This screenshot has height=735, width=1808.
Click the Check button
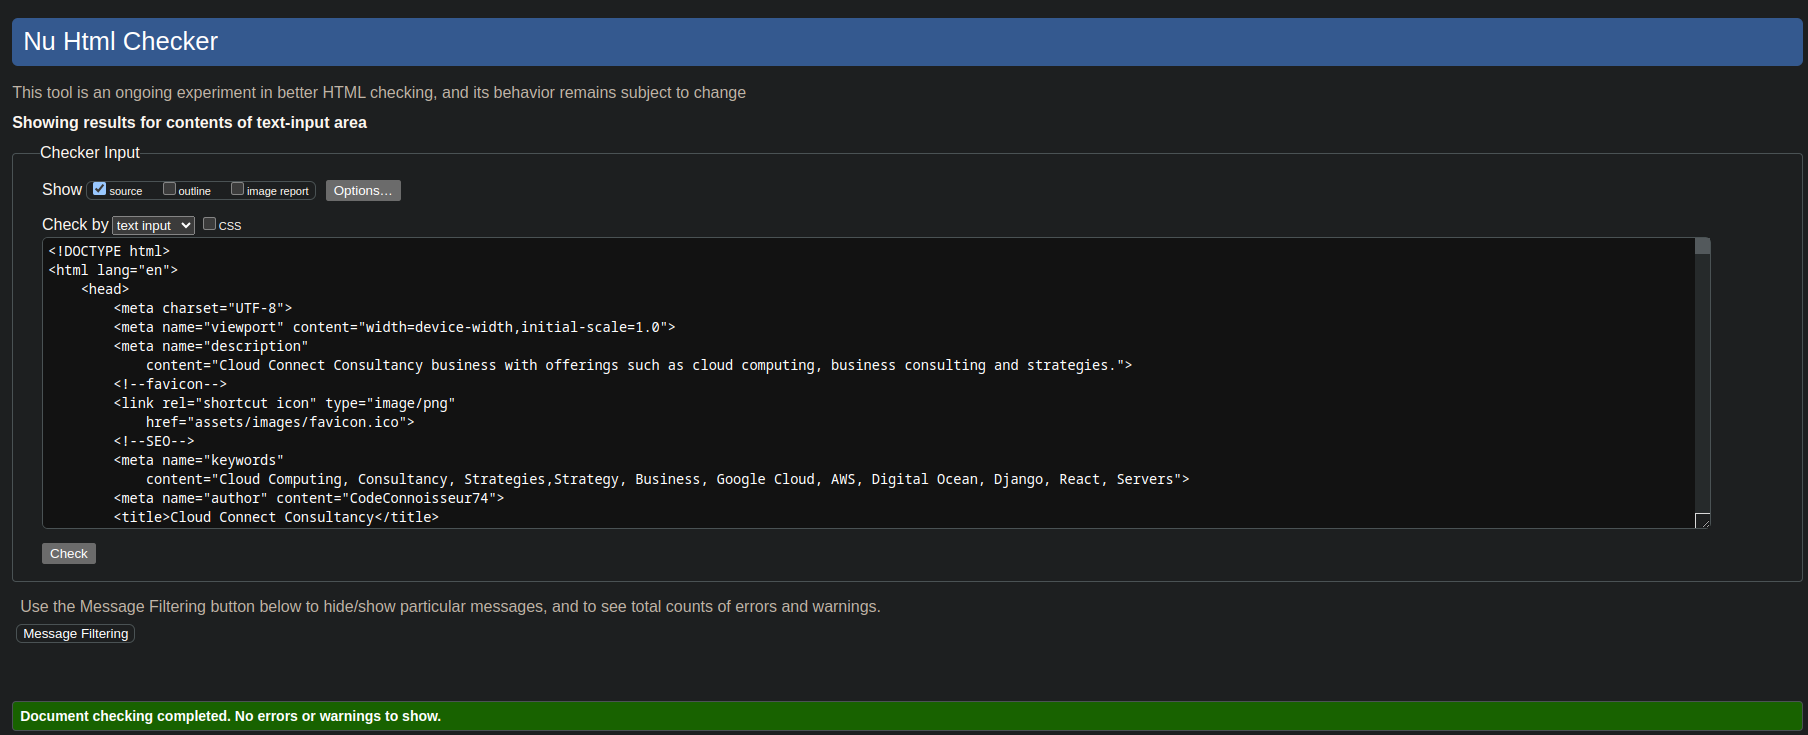coord(69,553)
